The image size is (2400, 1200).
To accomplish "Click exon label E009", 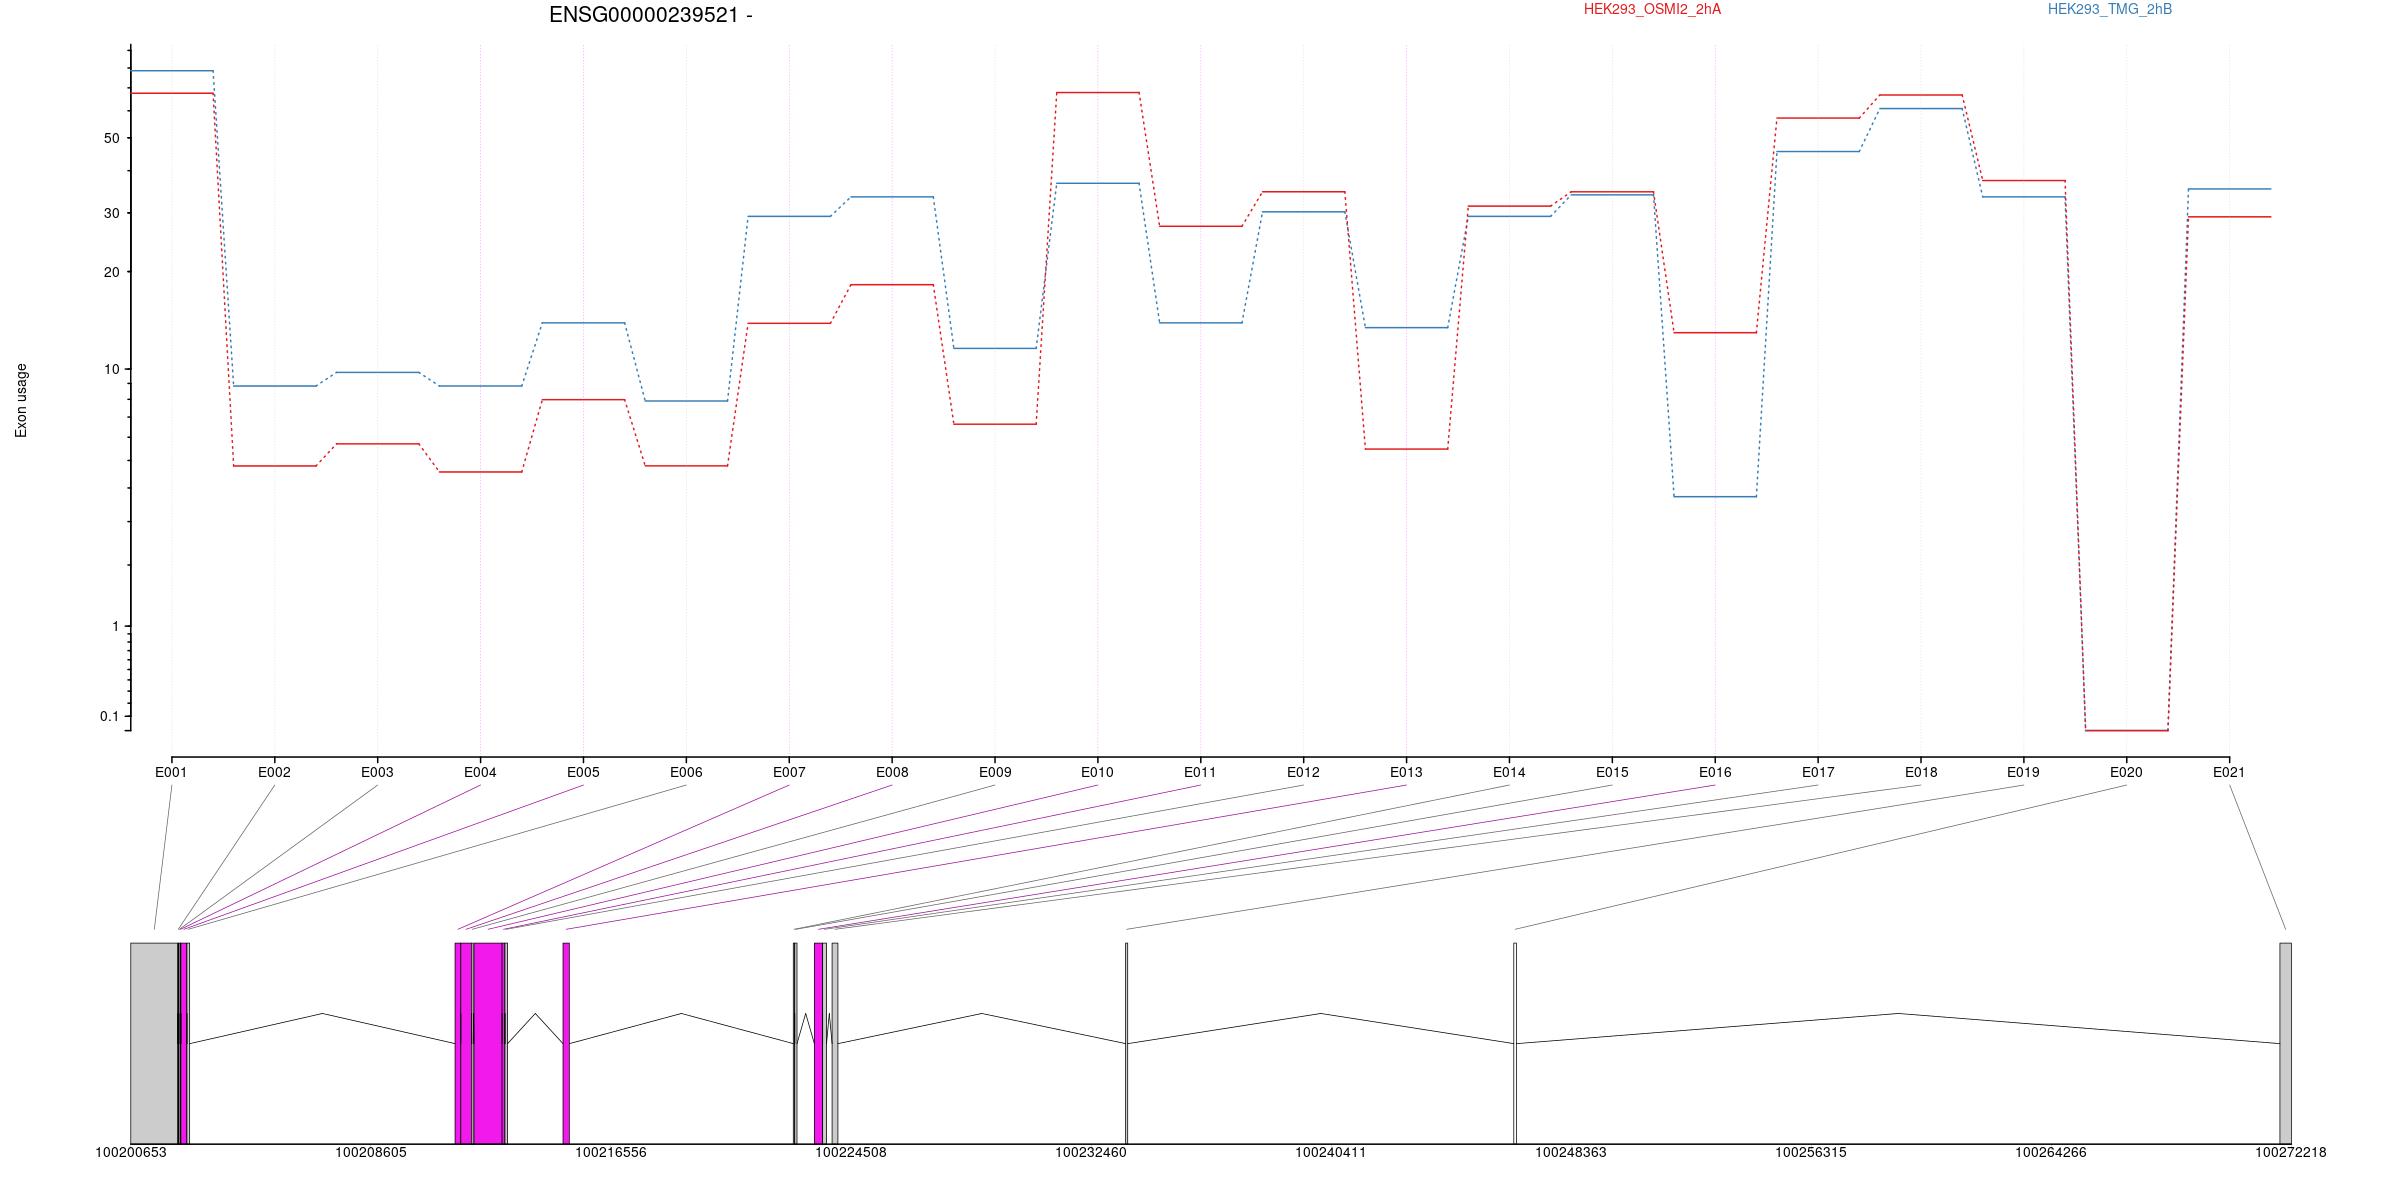I will click(x=995, y=772).
